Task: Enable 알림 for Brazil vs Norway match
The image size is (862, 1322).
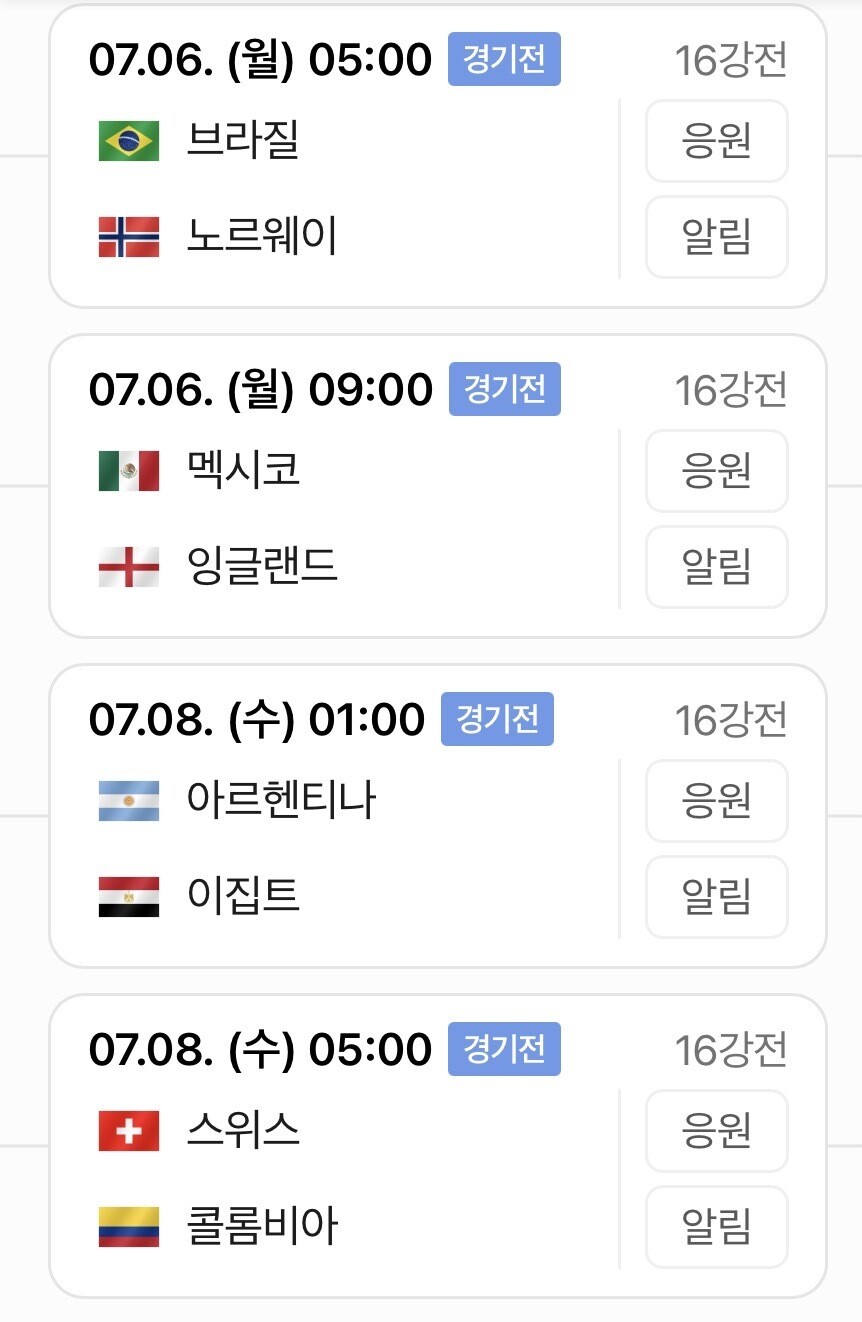Action: [x=717, y=237]
